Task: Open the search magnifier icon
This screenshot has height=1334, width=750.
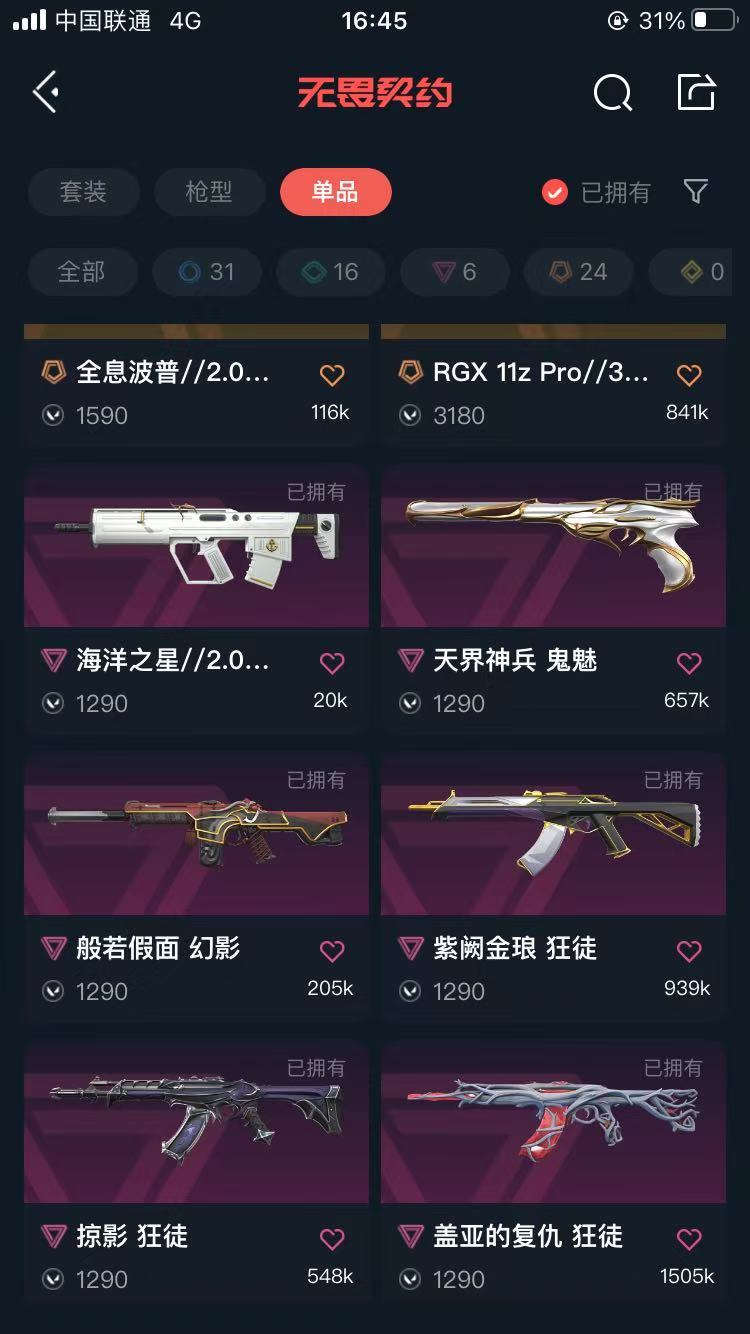Action: tap(613, 93)
